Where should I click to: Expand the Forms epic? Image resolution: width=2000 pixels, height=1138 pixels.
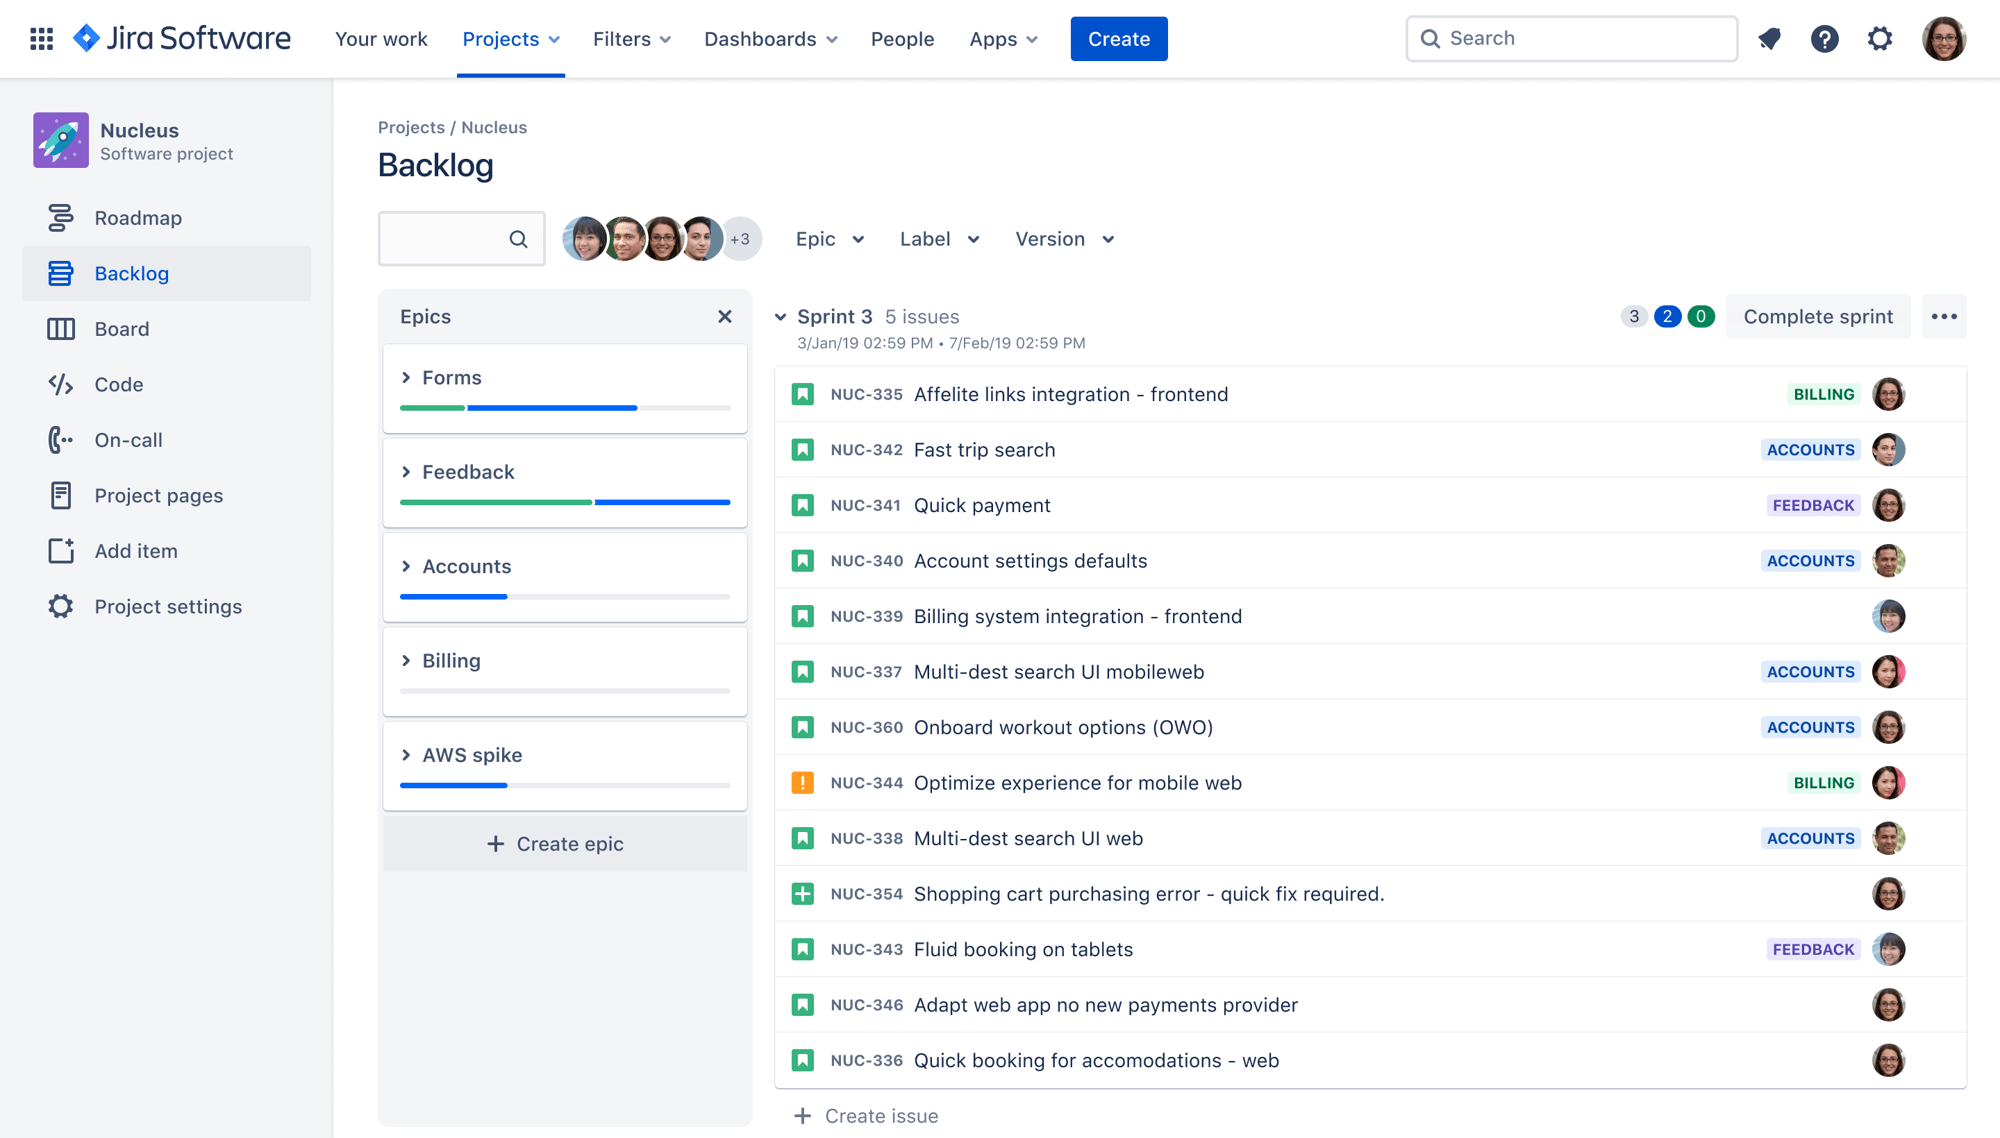click(x=405, y=377)
